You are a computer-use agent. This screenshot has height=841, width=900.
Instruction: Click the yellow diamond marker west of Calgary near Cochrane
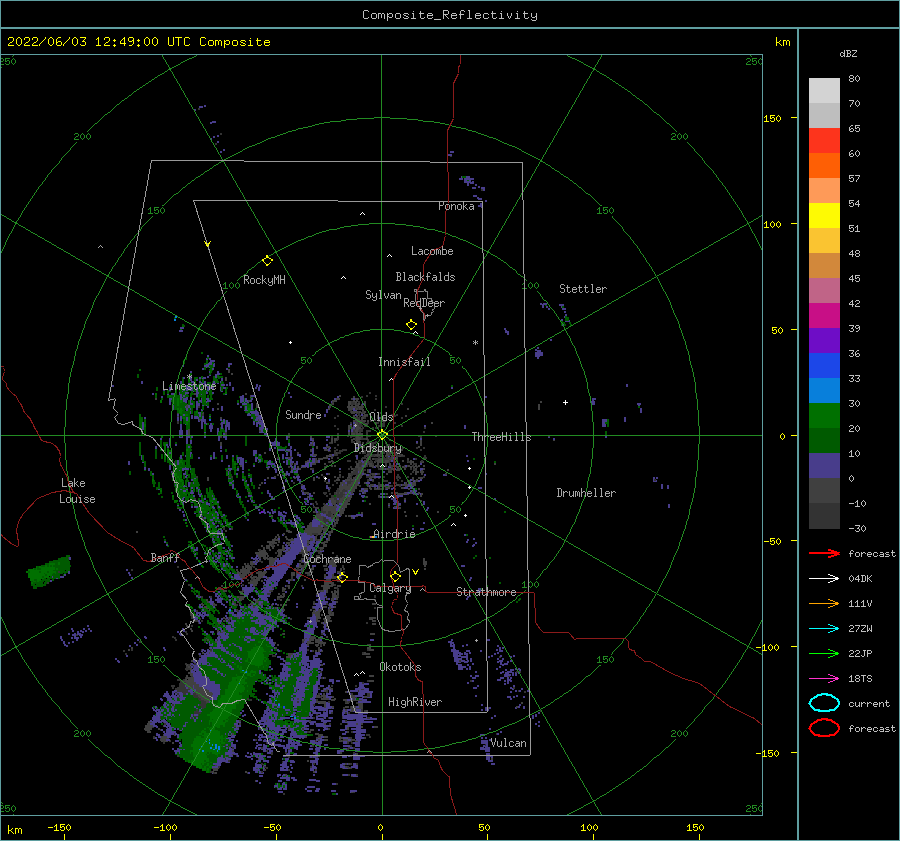coord(342,577)
